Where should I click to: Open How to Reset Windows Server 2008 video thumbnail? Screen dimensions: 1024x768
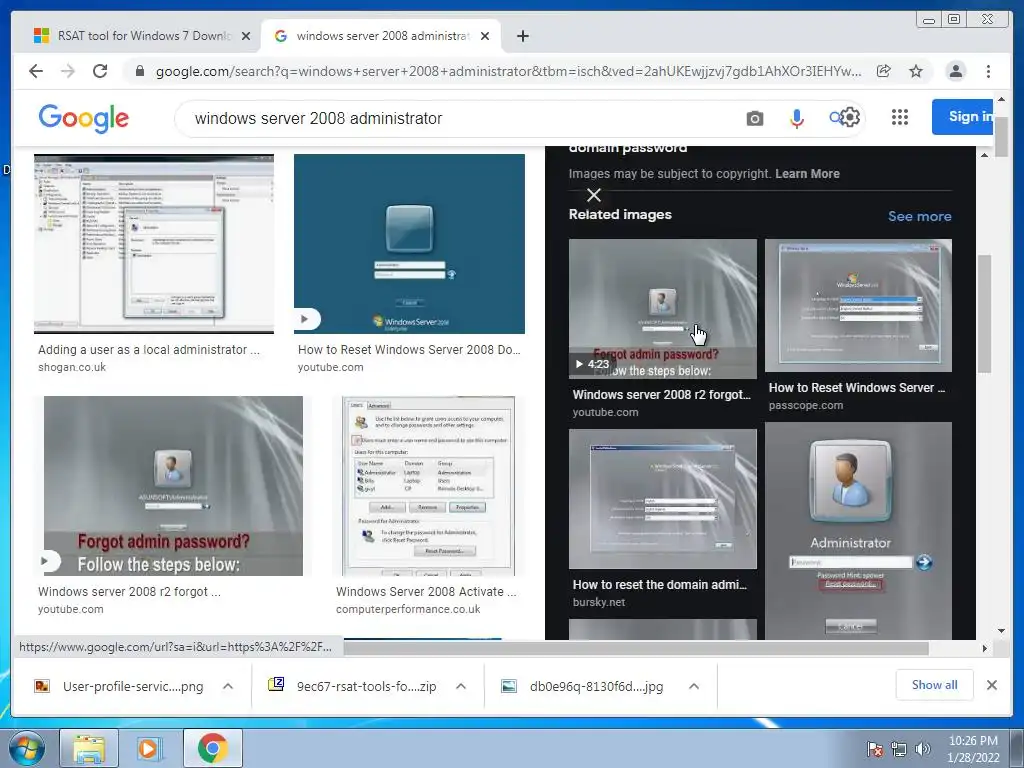(x=409, y=244)
